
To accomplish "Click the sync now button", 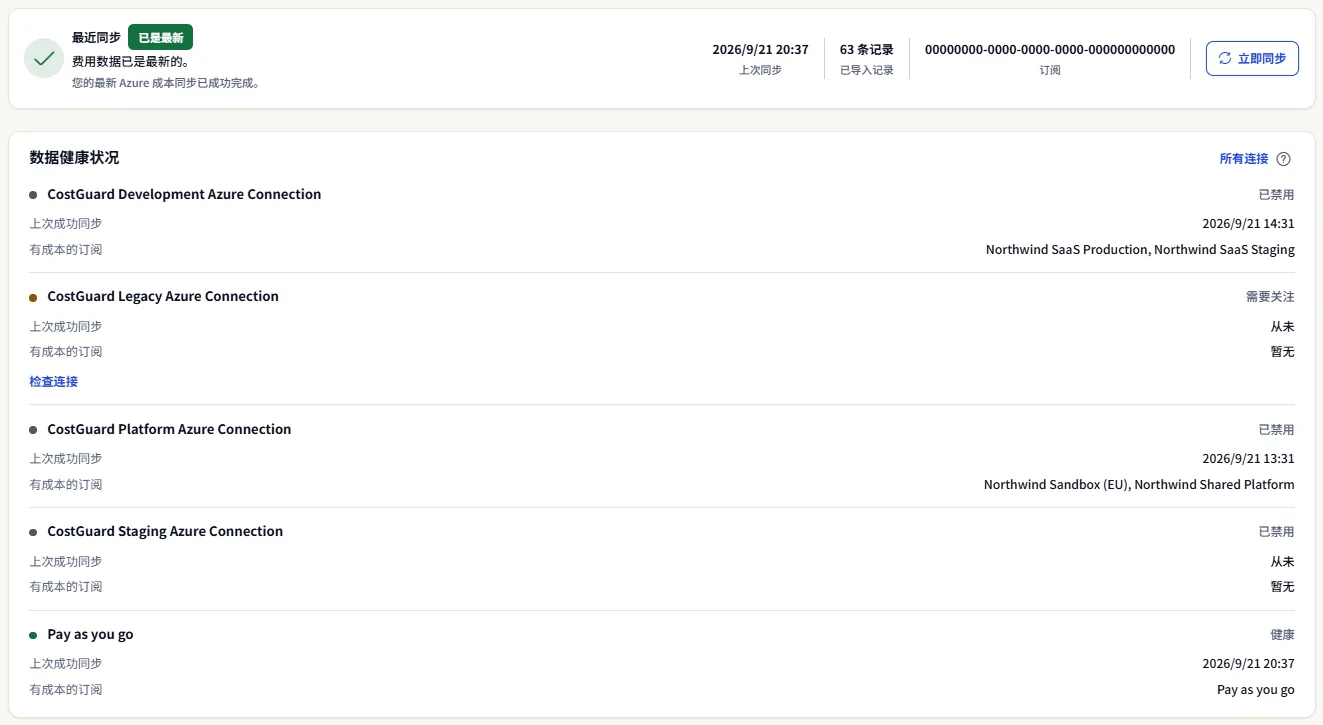I will [x=1252, y=58].
